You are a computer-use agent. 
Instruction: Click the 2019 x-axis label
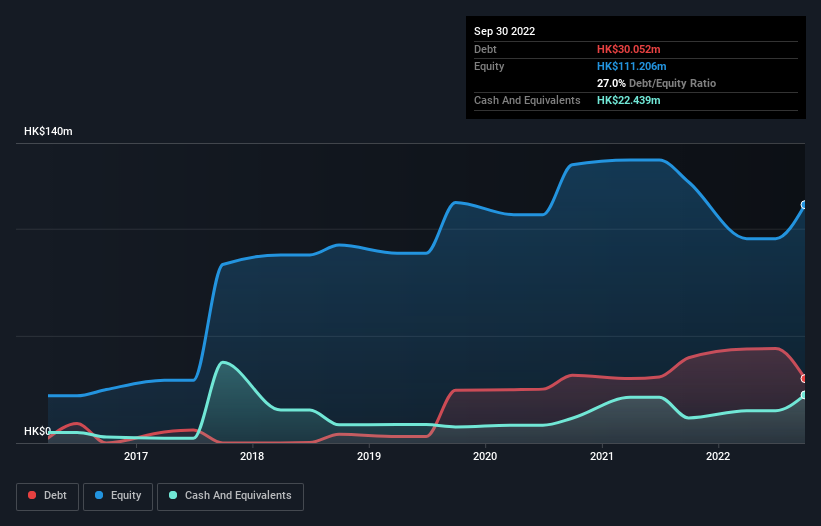coord(369,456)
